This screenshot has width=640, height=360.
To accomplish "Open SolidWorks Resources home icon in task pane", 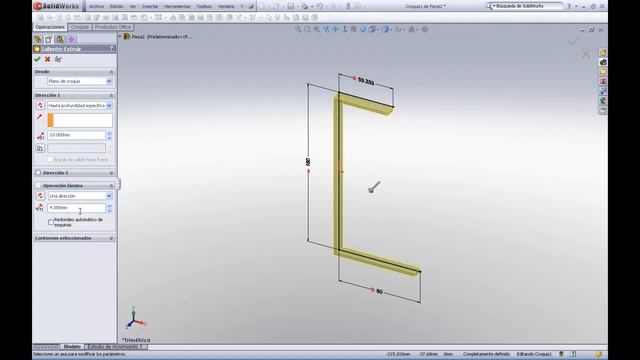I will tap(603, 53).
